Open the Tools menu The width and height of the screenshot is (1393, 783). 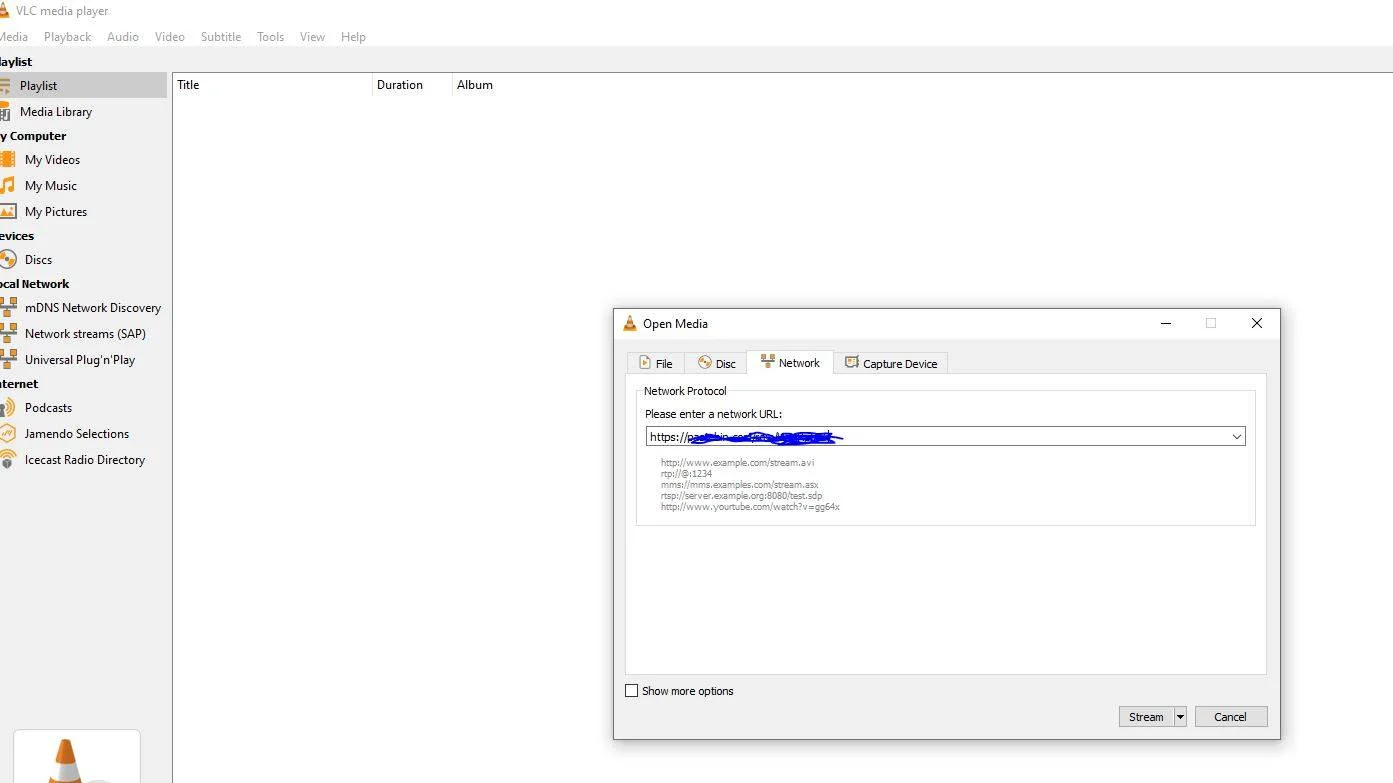(271, 37)
